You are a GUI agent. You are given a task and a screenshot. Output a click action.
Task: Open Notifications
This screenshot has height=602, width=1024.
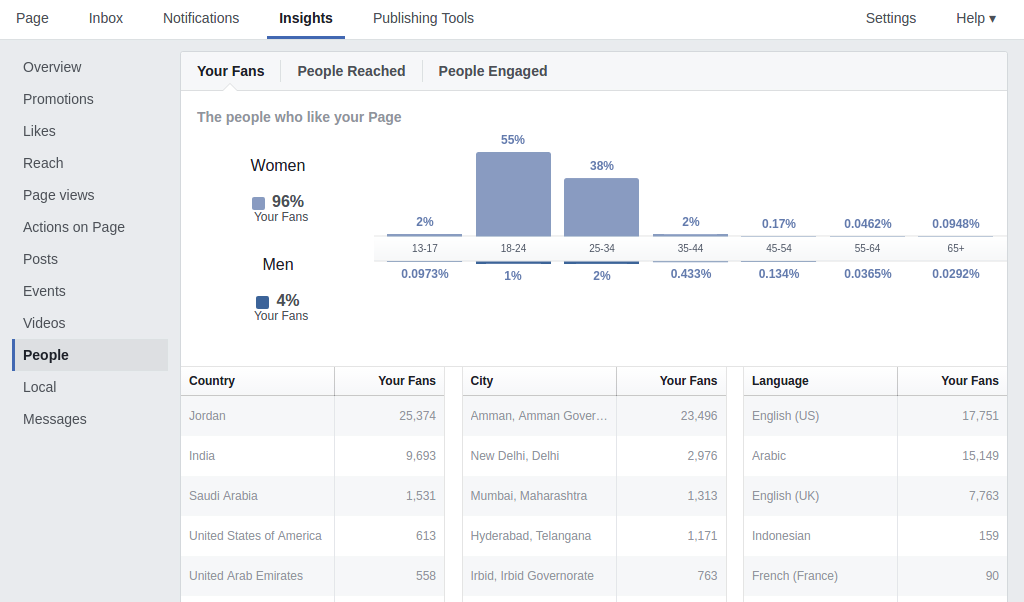(200, 18)
